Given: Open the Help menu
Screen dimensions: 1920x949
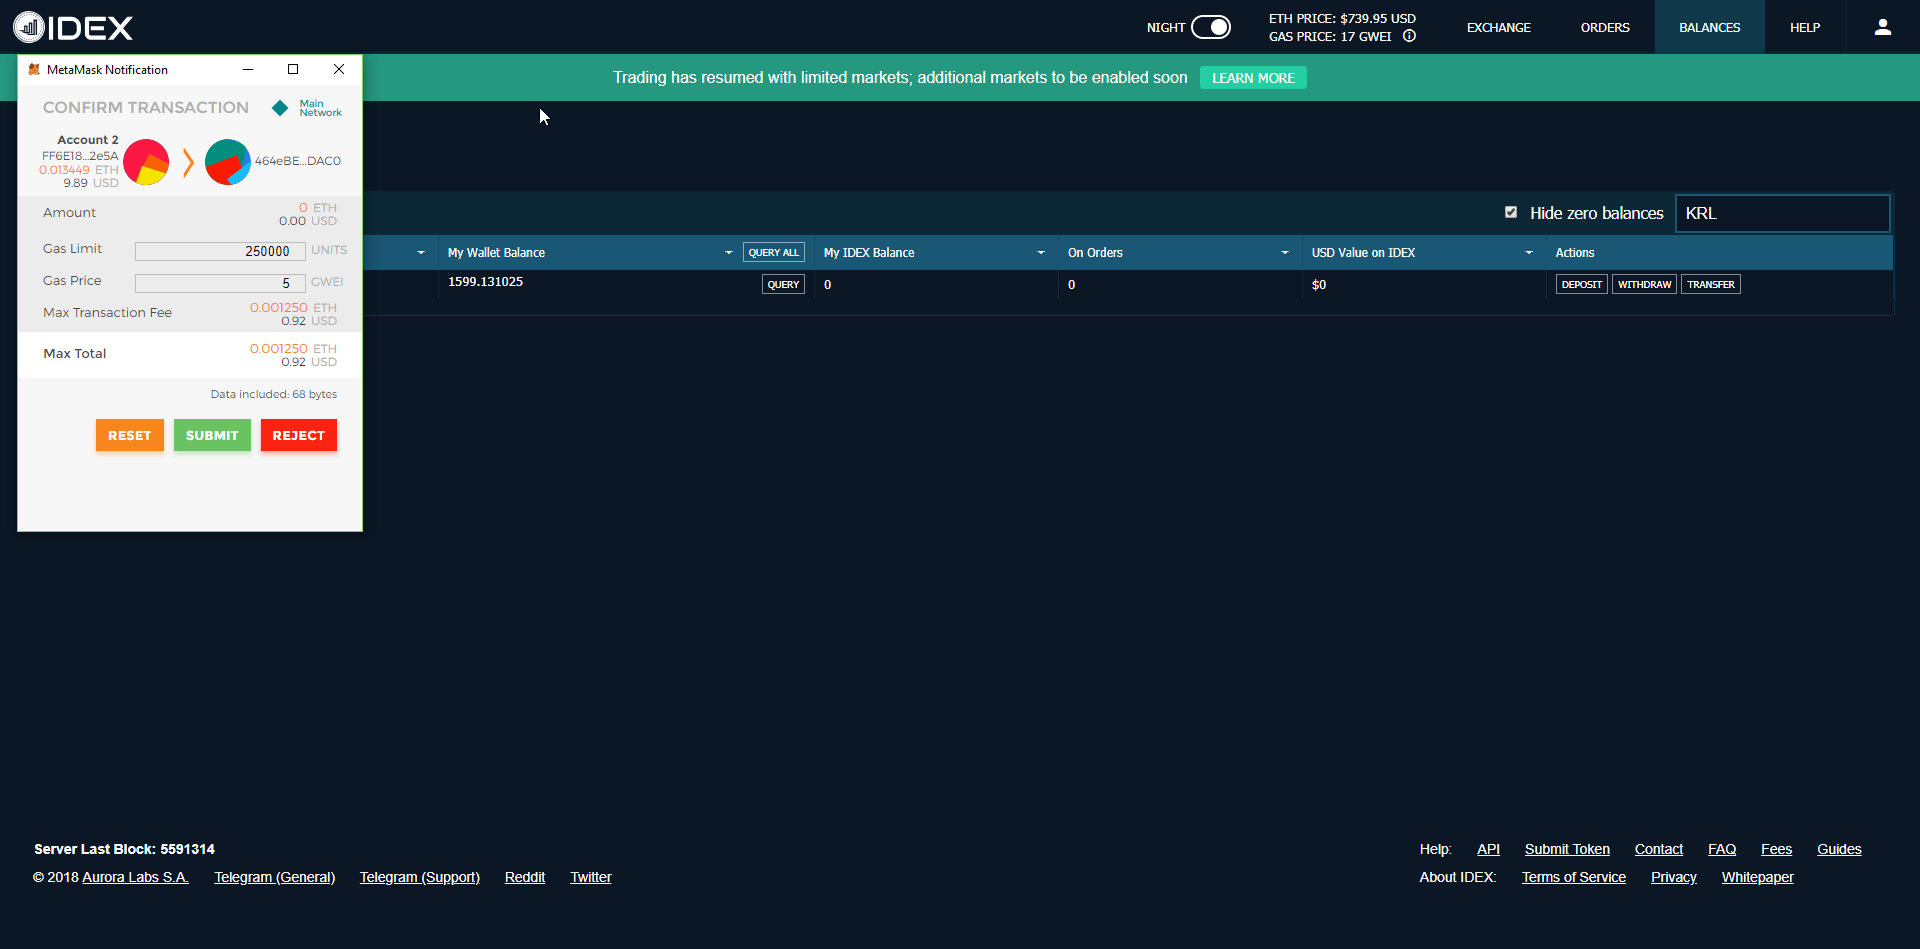Looking at the screenshot, I should (1805, 27).
